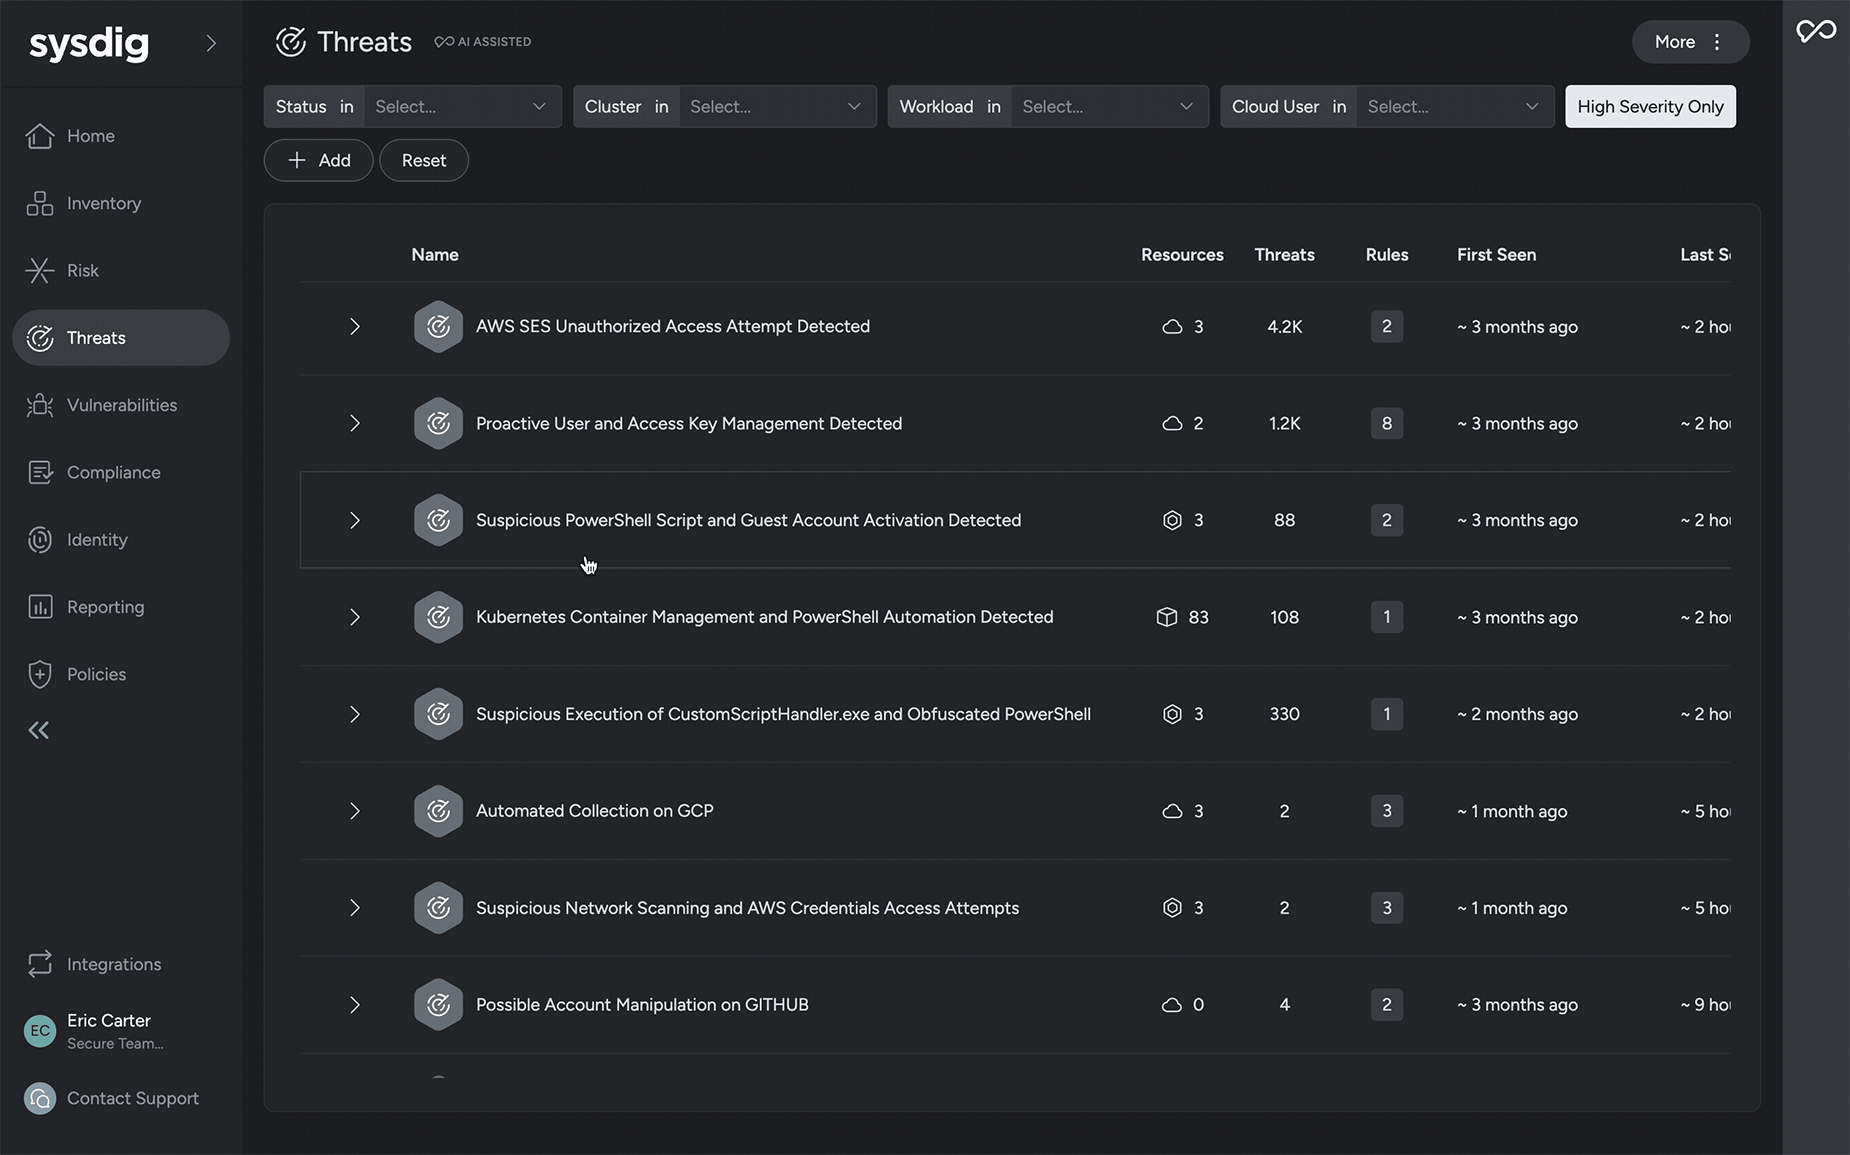Navigate to Vulnerabilities
1850x1155 pixels.
click(x=122, y=405)
